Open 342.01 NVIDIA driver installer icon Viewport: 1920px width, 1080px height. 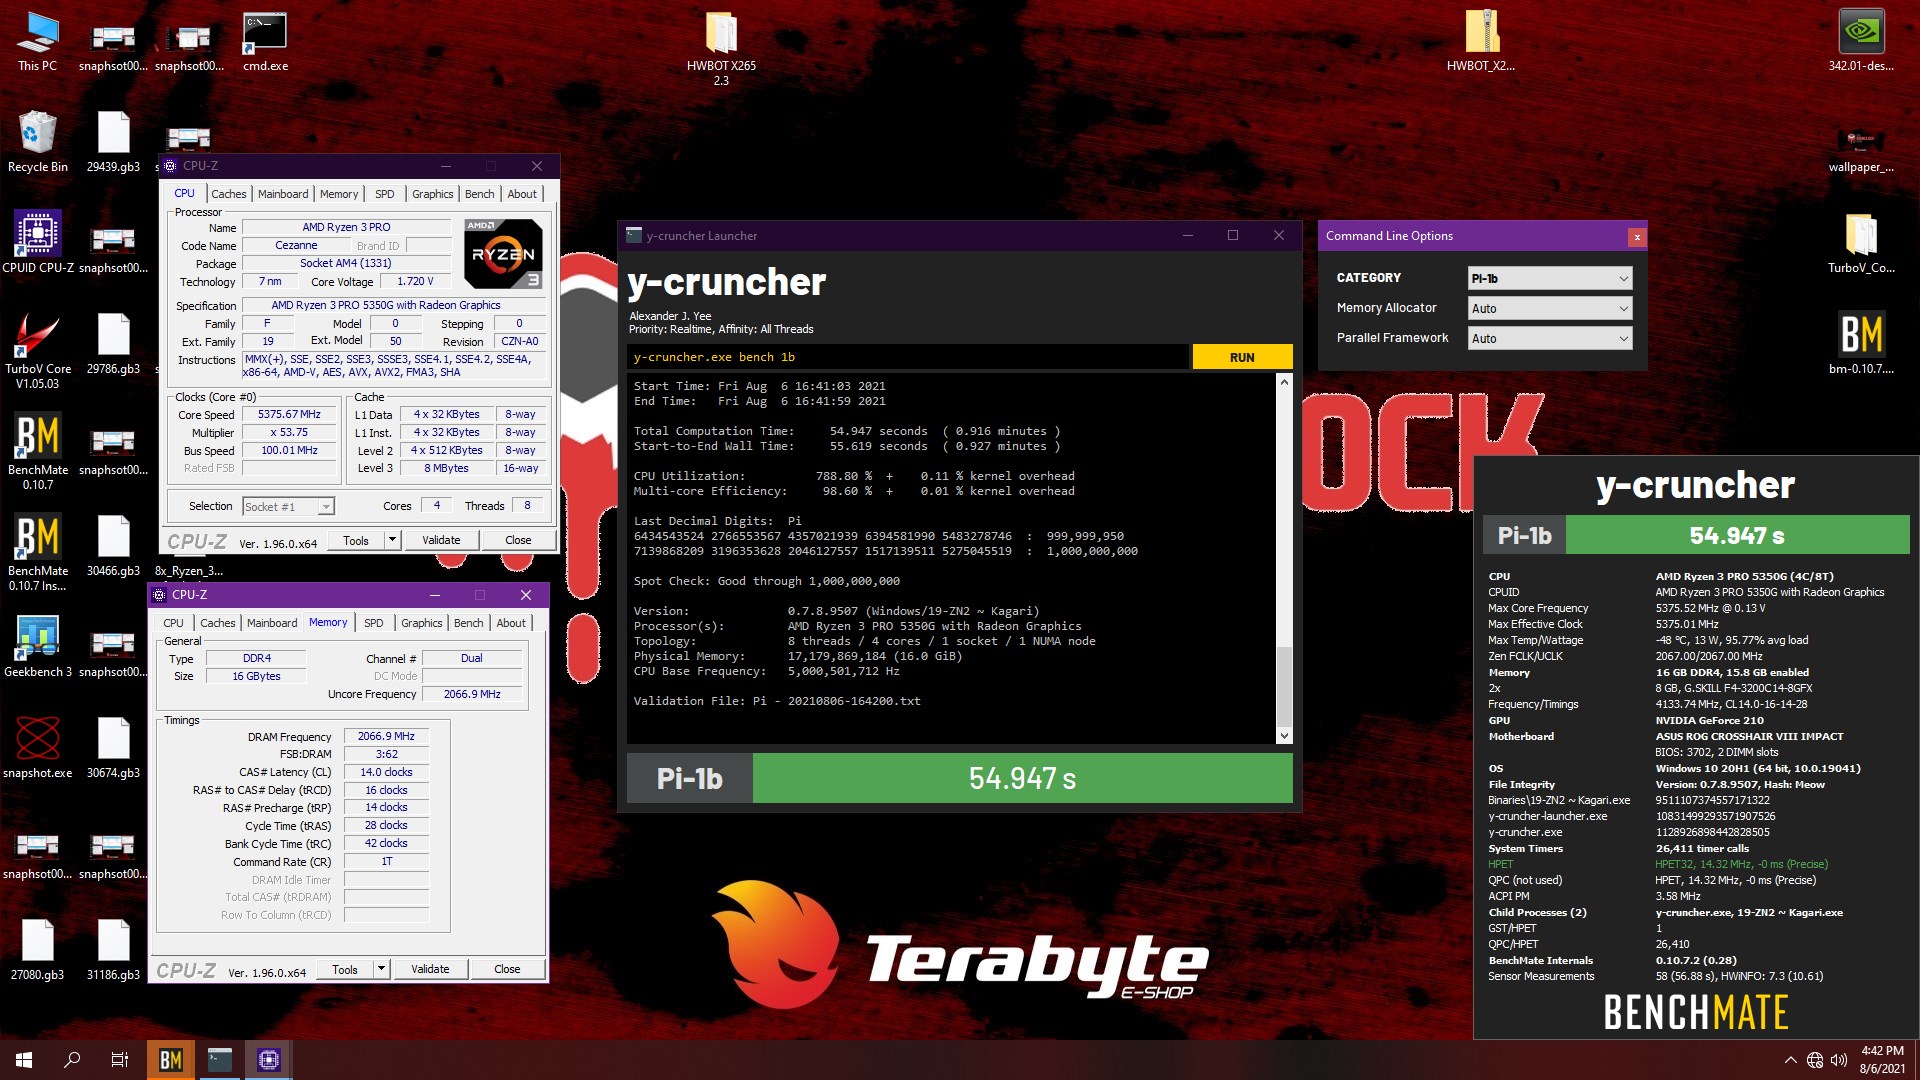pyautogui.click(x=1861, y=42)
